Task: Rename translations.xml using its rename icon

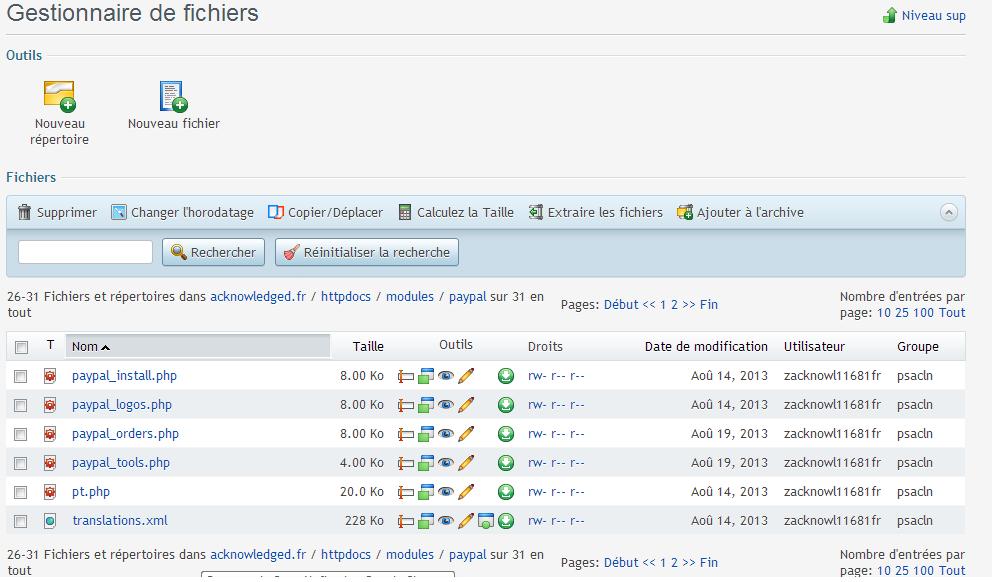Action: point(405,522)
